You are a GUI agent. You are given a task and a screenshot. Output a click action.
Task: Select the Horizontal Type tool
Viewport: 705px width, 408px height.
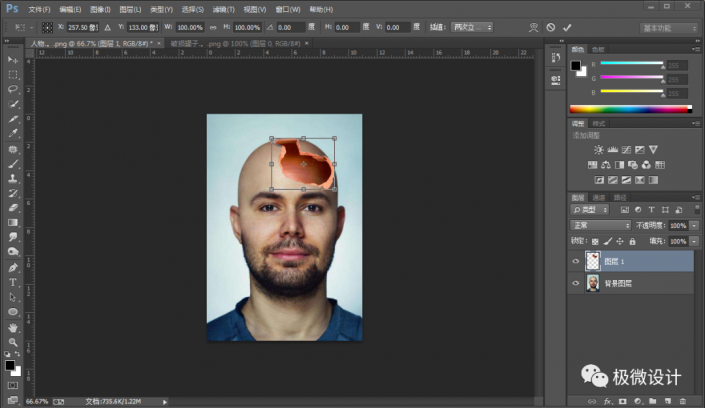[x=13, y=282]
